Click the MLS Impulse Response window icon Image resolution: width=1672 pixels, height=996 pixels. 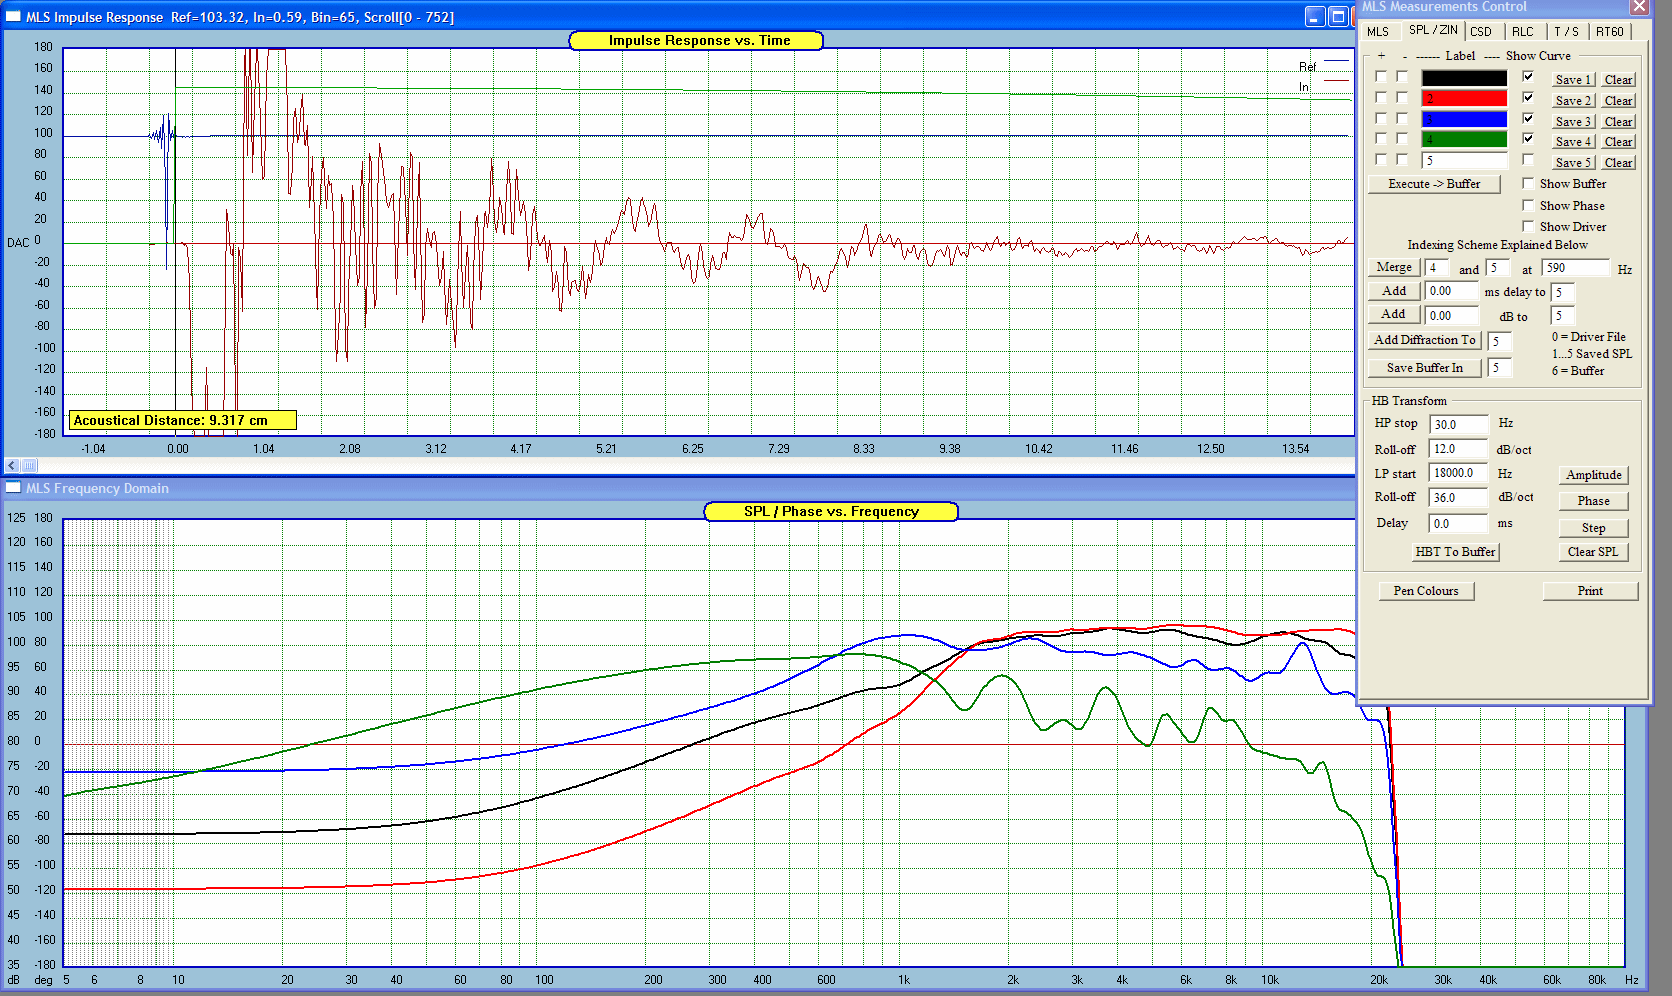(x=13, y=16)
